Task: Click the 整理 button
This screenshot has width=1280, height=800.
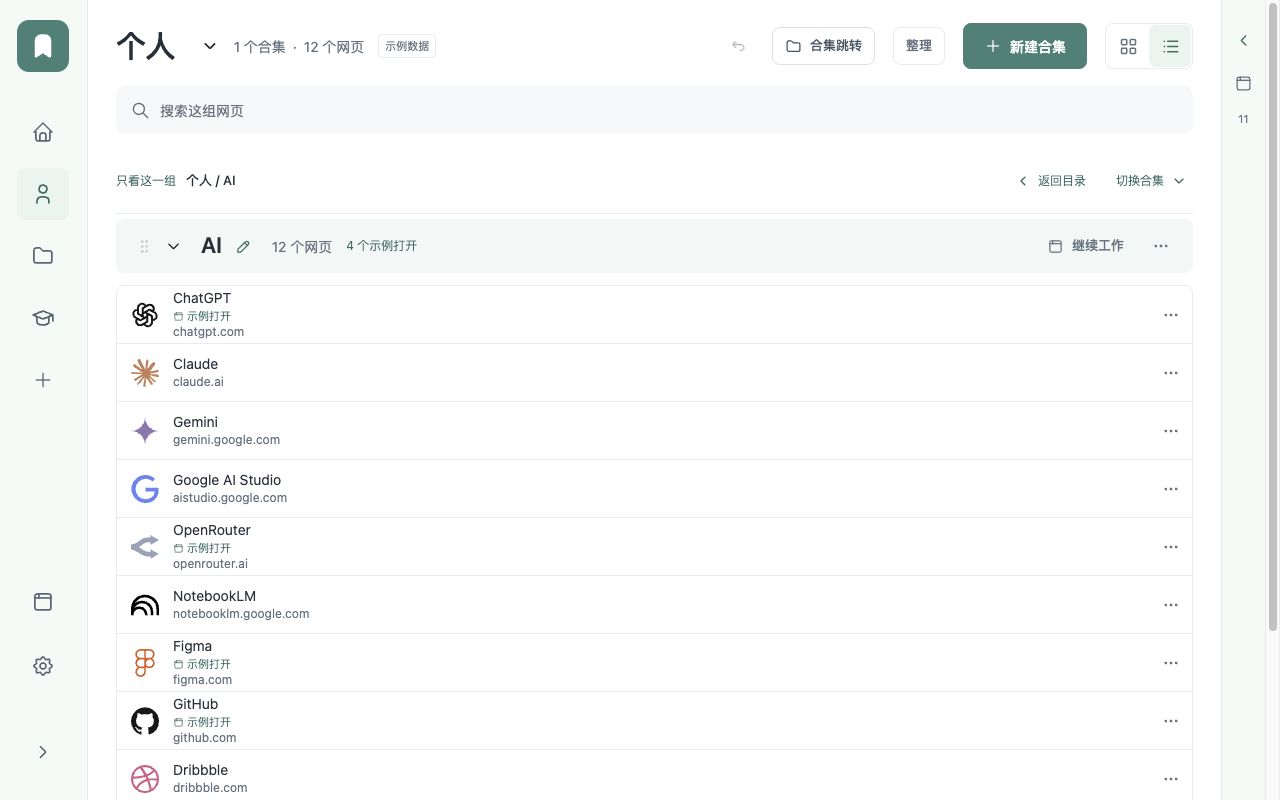Action: point(919,46)
